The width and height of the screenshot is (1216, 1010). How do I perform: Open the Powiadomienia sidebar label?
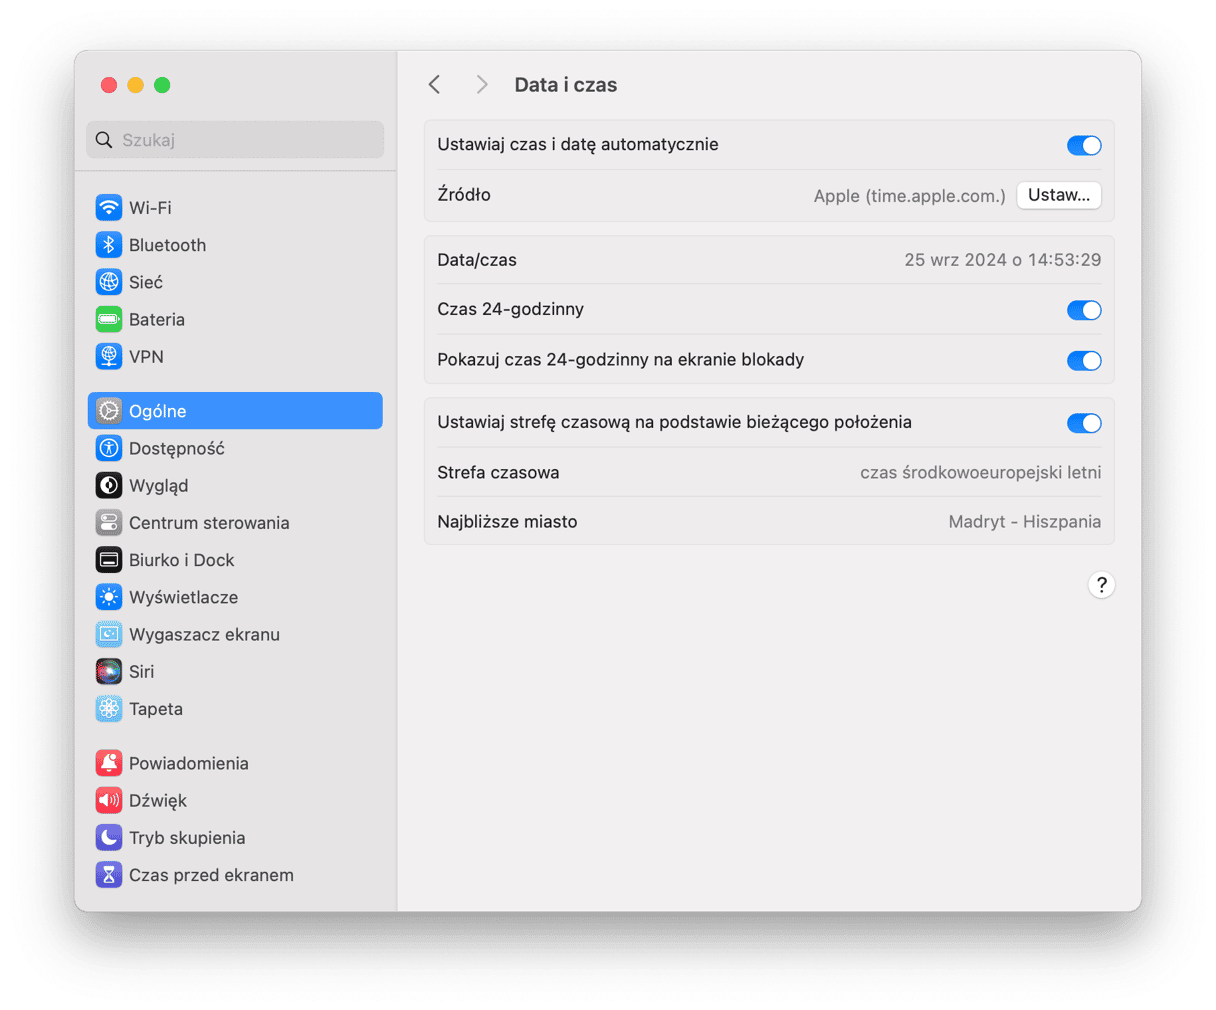pyautogui.click(x=188, y=763)
